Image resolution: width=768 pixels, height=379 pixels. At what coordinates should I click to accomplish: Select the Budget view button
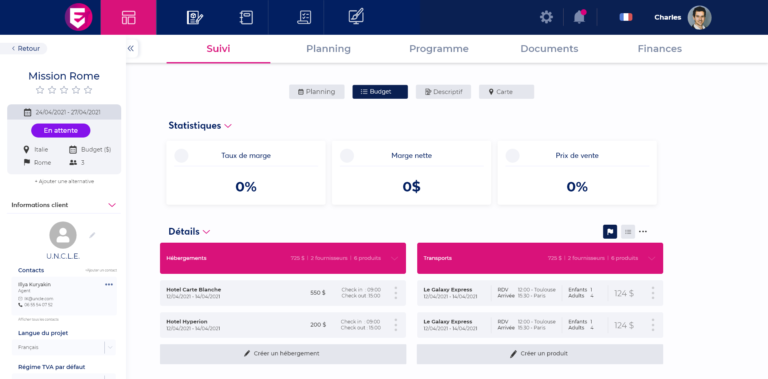pos(380,92)
